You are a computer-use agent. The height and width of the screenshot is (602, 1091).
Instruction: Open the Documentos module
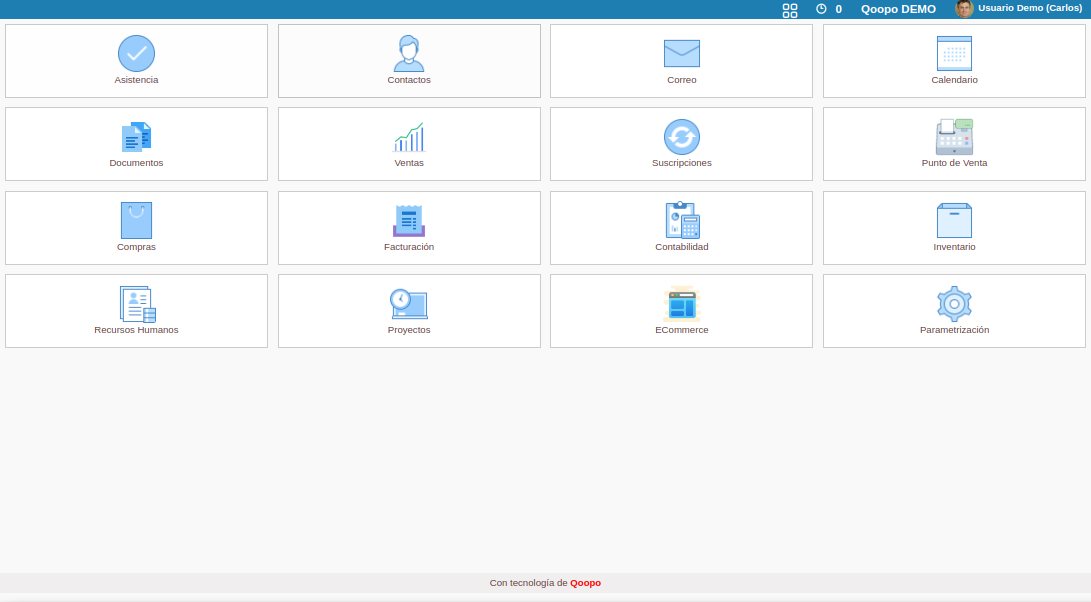click(136, 143)
